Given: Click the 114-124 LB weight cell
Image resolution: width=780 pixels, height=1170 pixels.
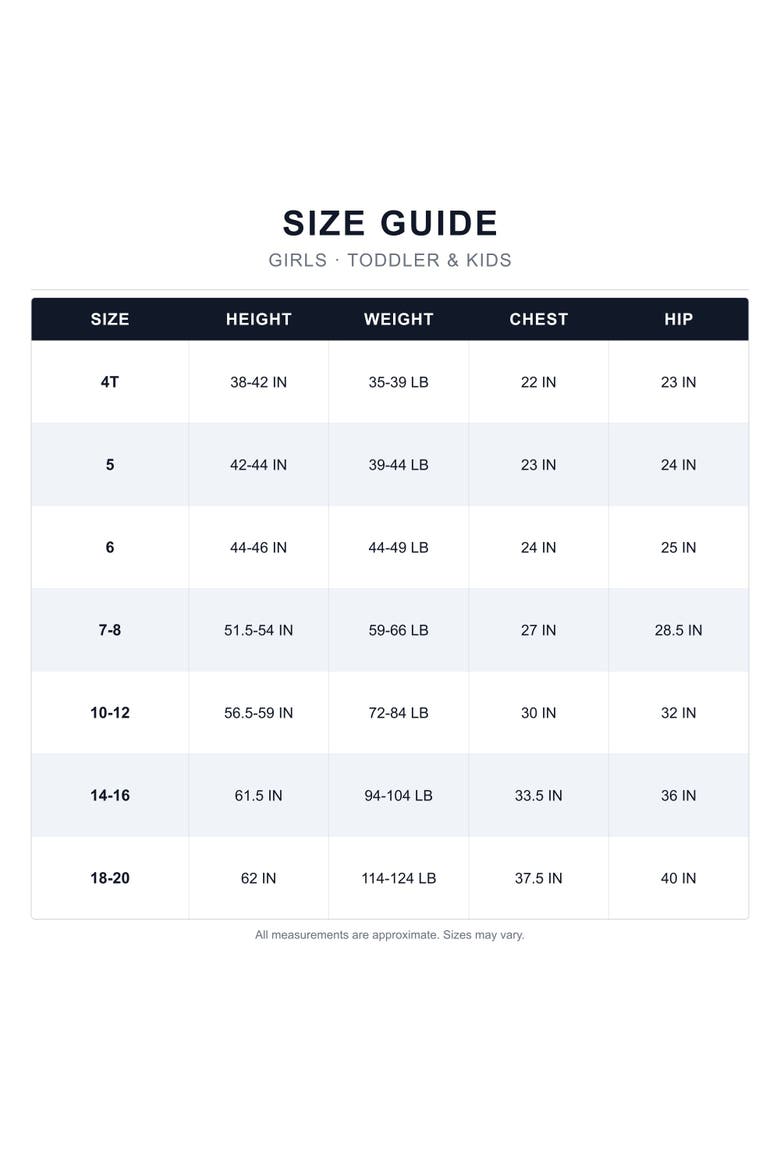Looking at the screenshot, I should point(399,878).
